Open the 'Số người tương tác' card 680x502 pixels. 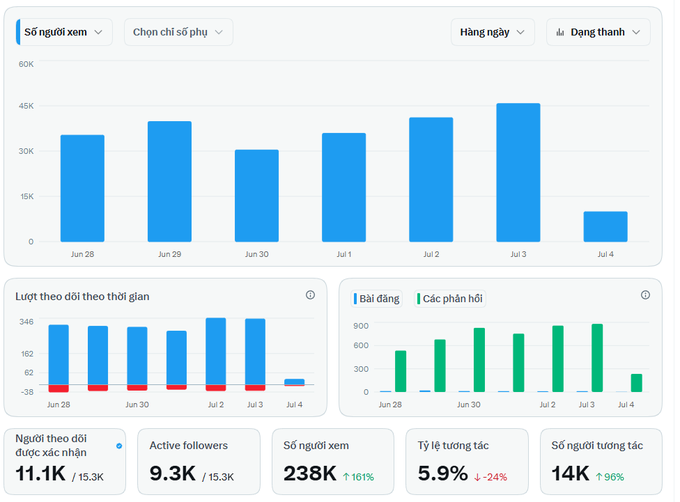coord(601,461)
